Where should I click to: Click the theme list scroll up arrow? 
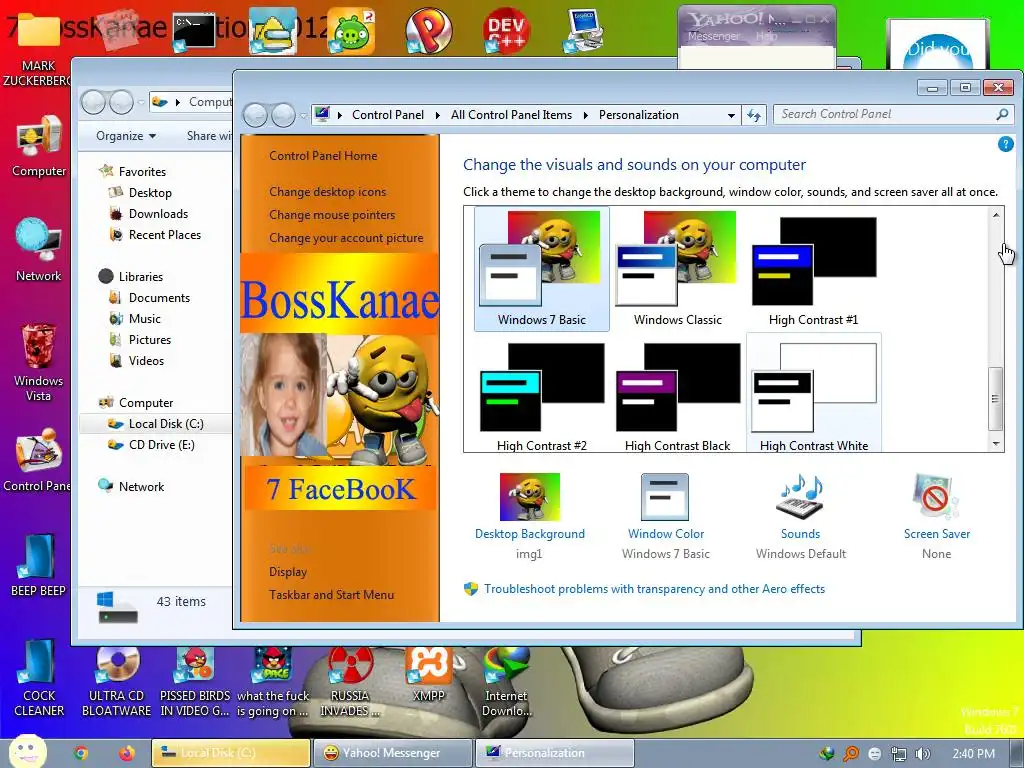(x=996, y=215)
